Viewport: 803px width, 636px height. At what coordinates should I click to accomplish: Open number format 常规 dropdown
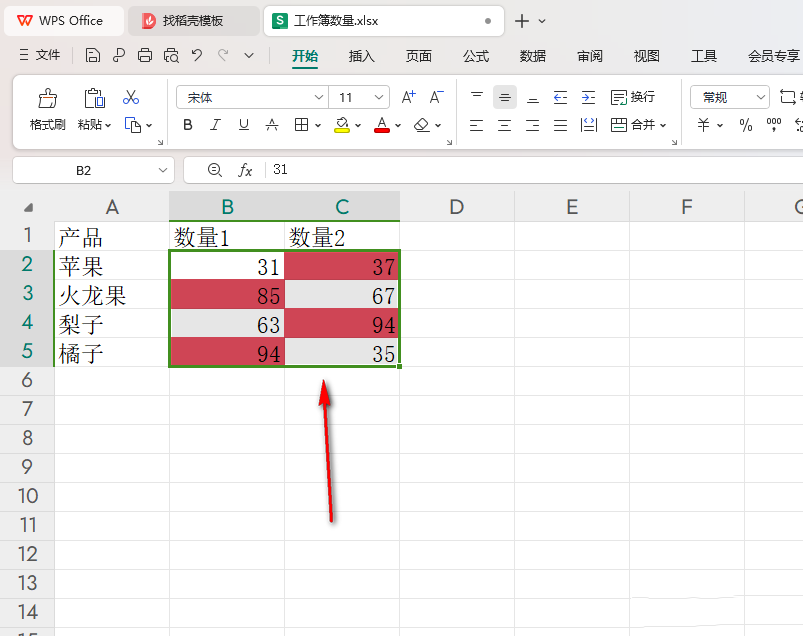coord(760,97)
